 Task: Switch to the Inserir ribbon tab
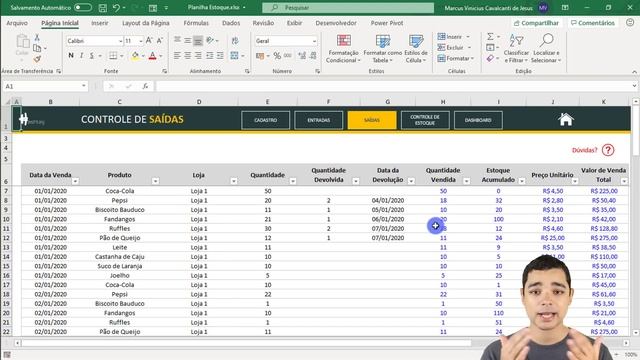pyautogui.click(x=100, y=23)
